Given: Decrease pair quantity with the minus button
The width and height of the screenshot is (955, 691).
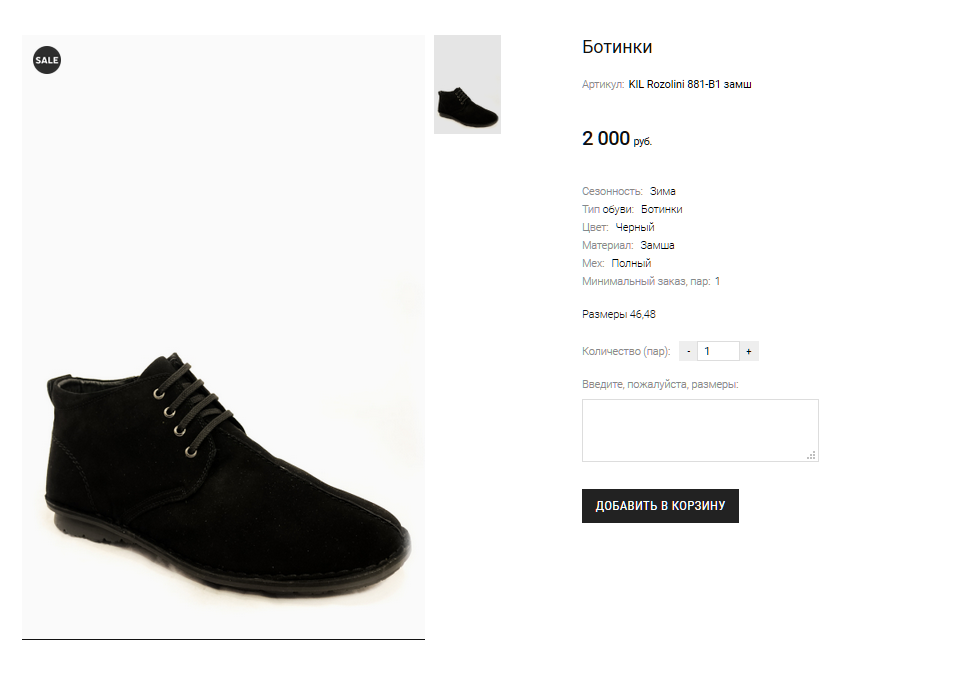Looking at the screenshot, I should click(689, 351).
